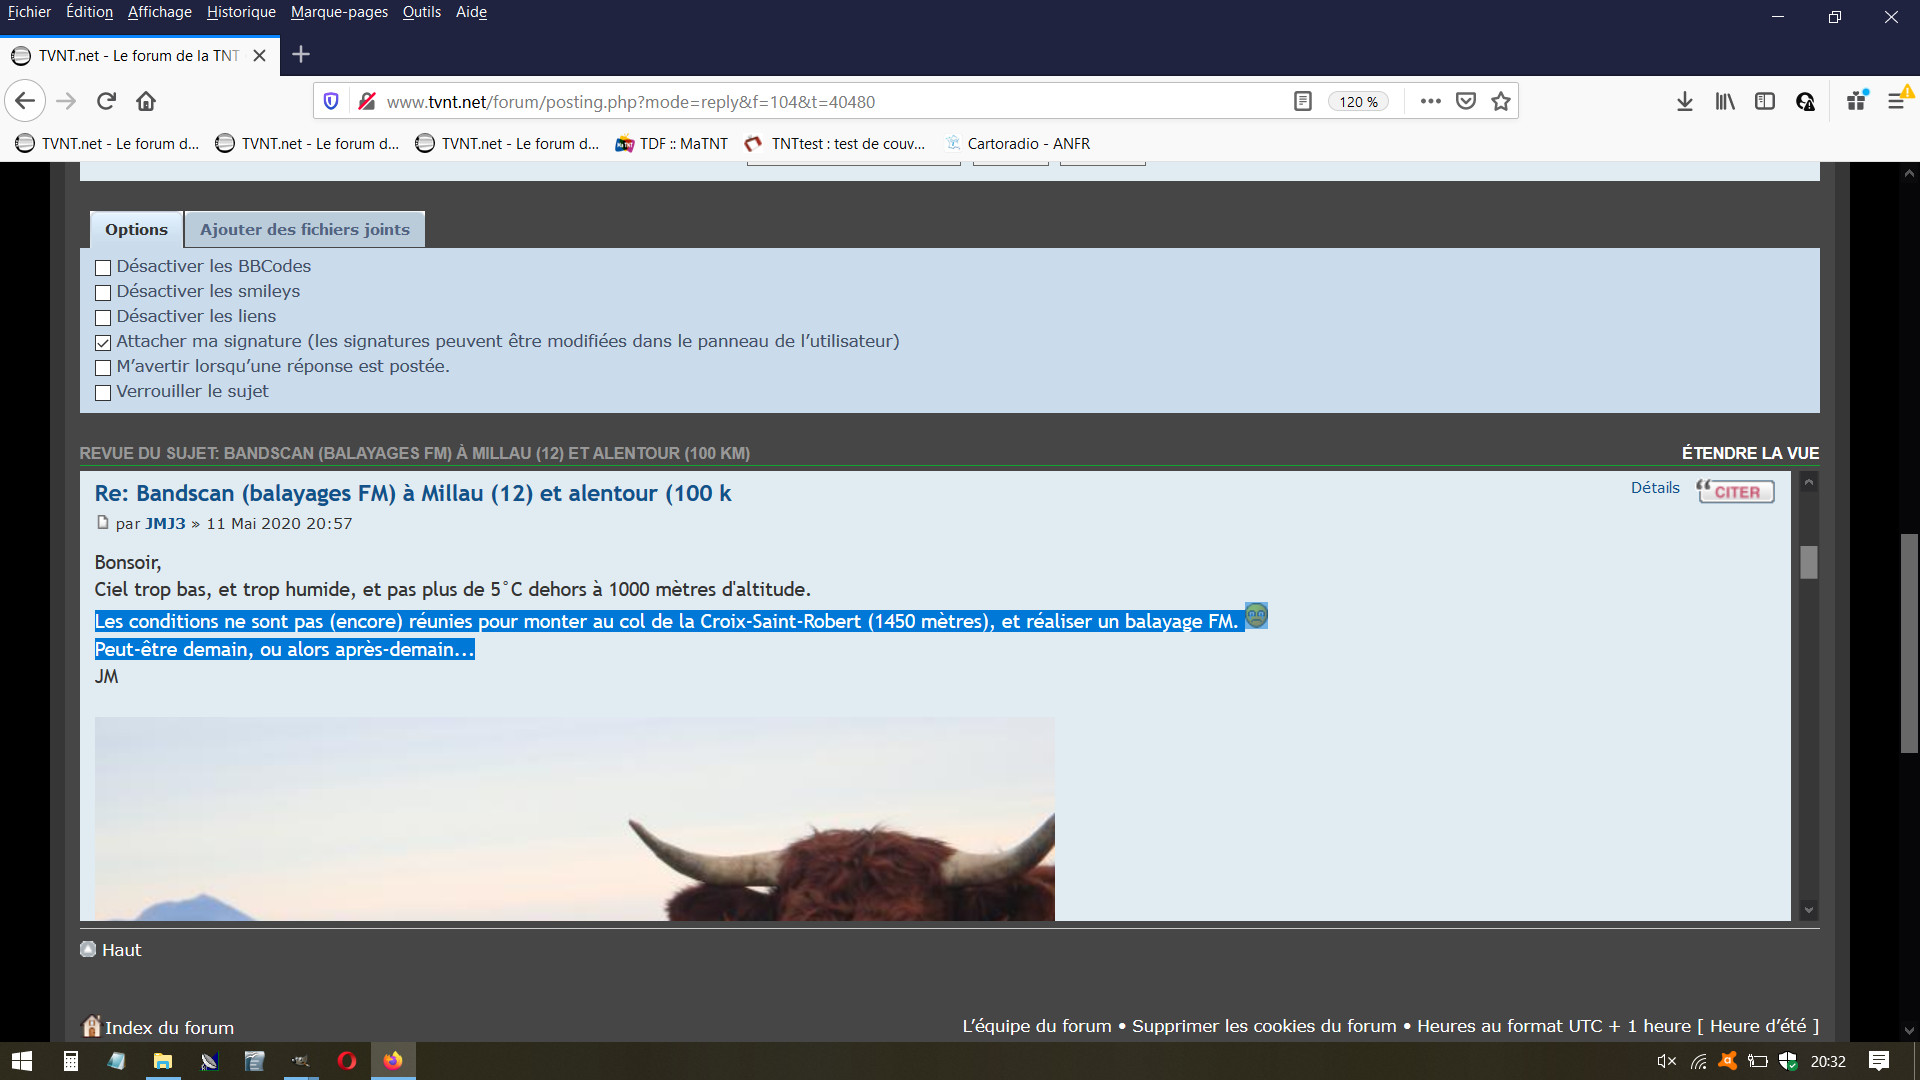Quote the post with CITER button
The image size is (1920, 1080).
point(1736,491)
